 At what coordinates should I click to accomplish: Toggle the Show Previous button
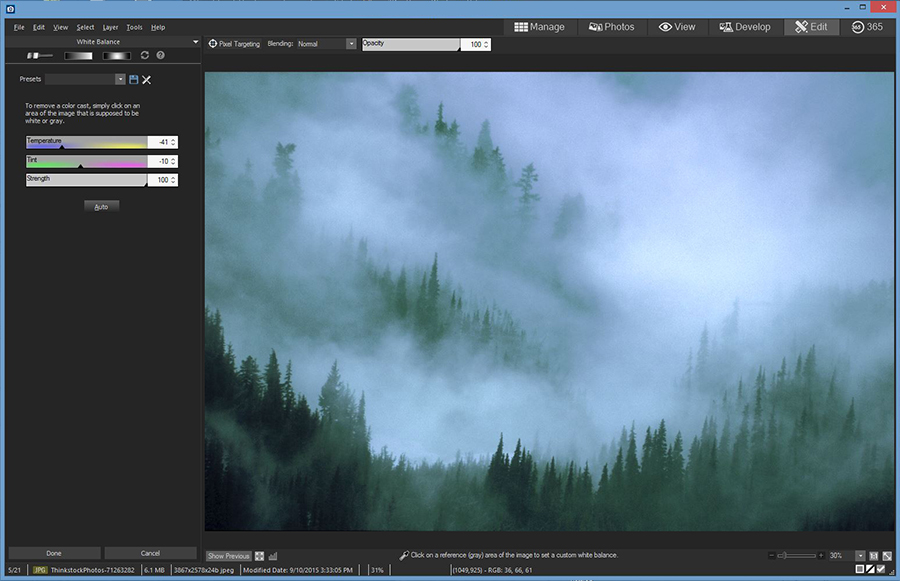tap(229, 556)
